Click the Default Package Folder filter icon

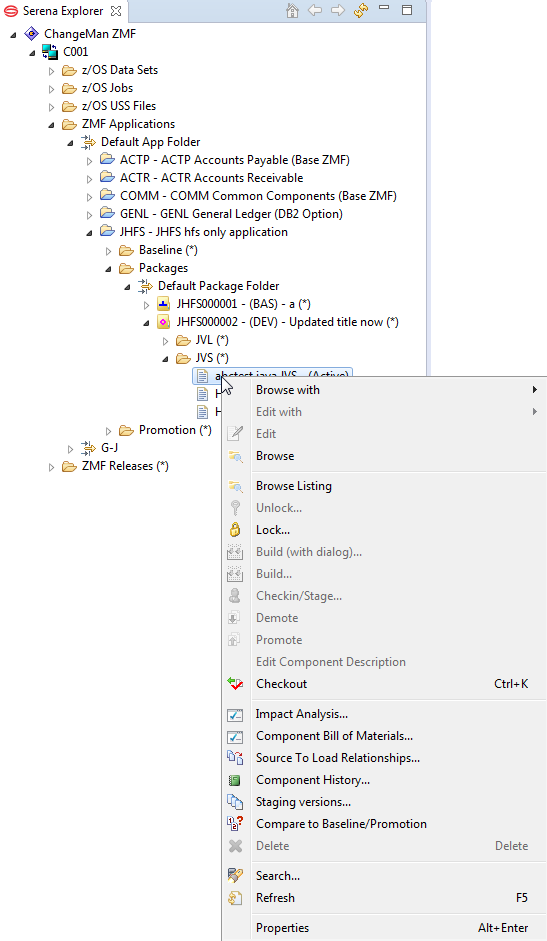[x=145, y=286]
